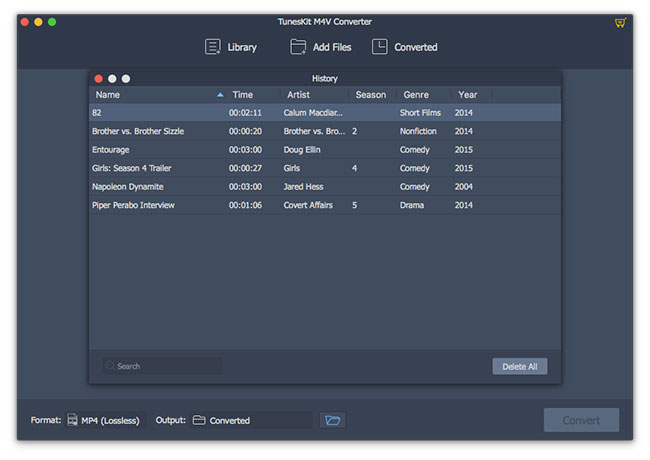Click artist Doug Ellin

pyautogui.click(x=302, y=150)
